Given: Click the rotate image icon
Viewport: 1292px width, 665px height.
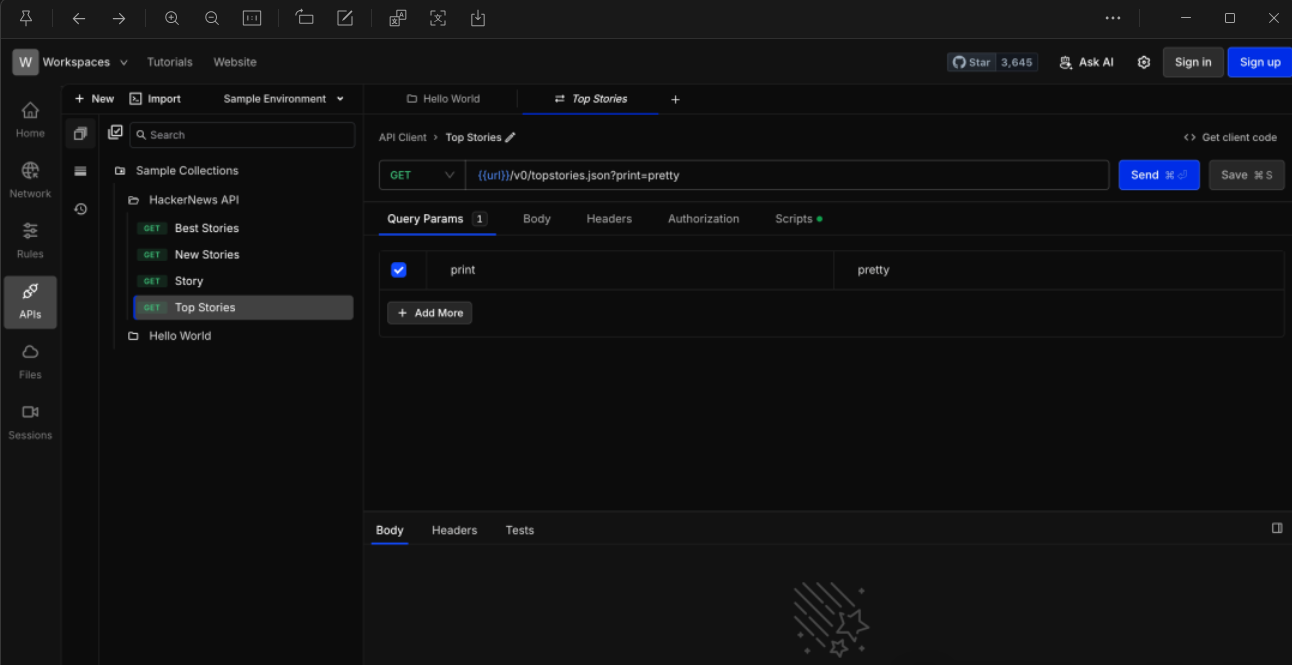Looking at the screenshot, I should coord(305,18).
